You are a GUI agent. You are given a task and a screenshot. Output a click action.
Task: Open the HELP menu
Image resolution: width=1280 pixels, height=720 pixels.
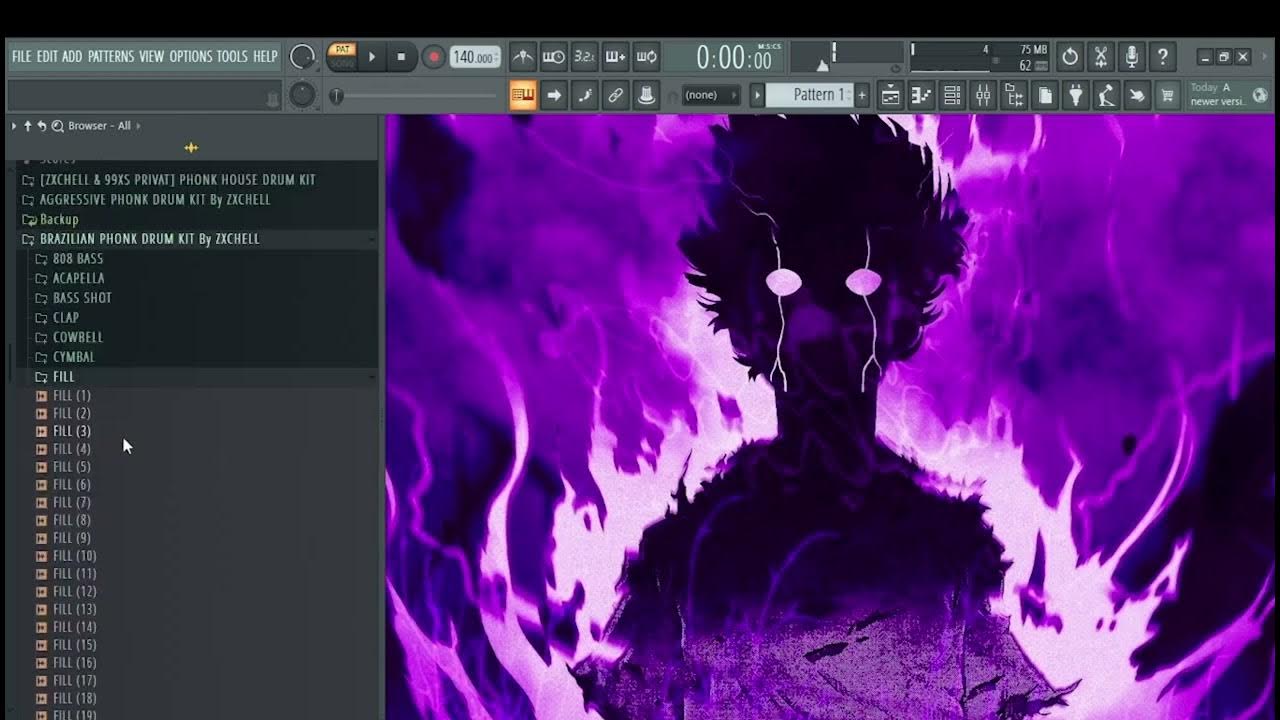265,56
